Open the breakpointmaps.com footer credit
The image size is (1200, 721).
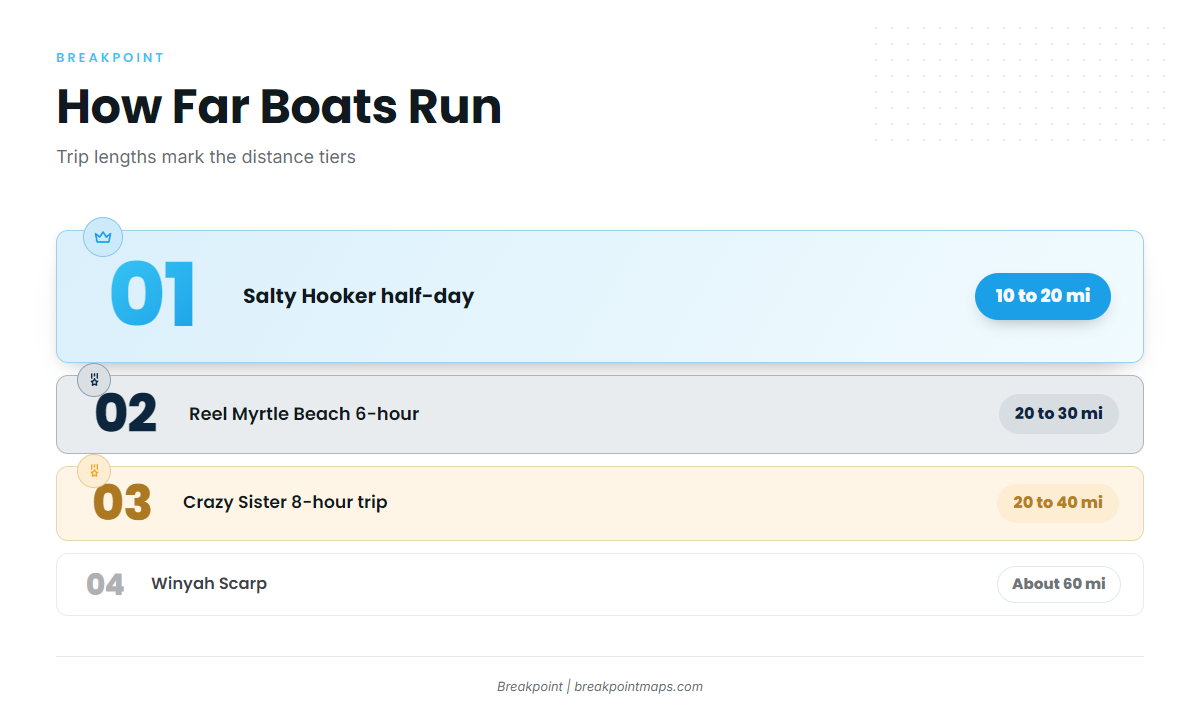click(x=600, y=687)
